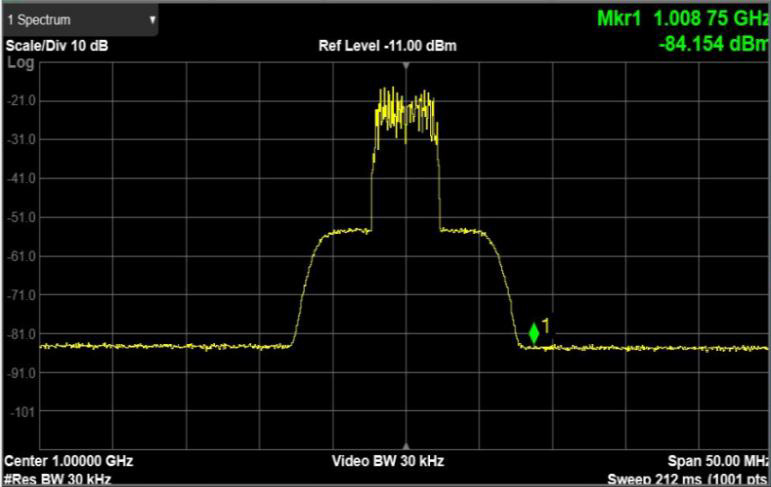771x487 pixels.
Task: Click the -51.0 amplitude axis label
Action: tap(22, 217)
